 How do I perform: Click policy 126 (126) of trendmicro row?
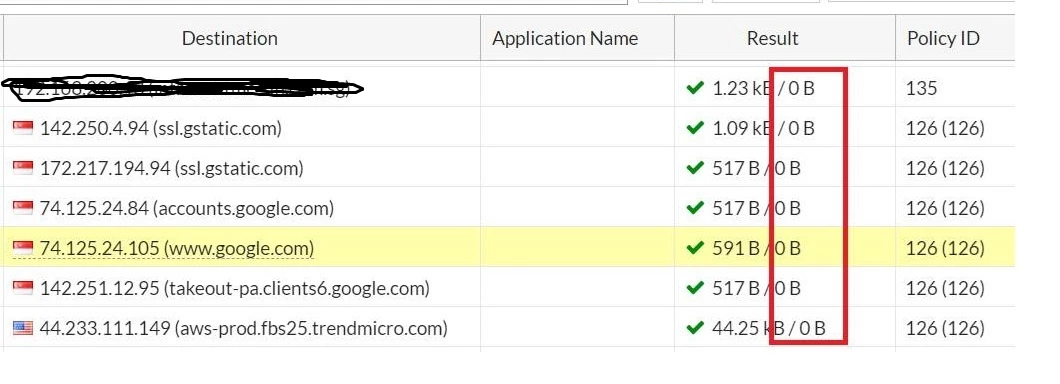pyautogui.click(x=945, y=328)
